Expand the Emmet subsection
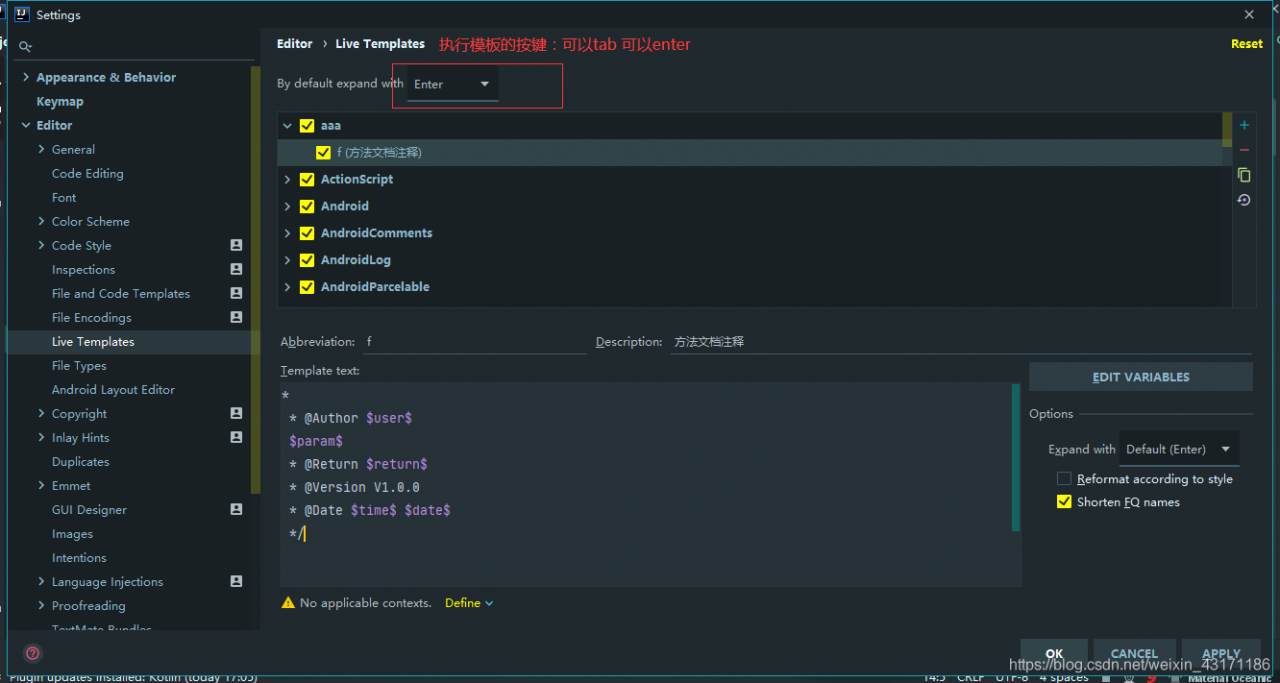 pyautogui.click(x=41, y=485)
